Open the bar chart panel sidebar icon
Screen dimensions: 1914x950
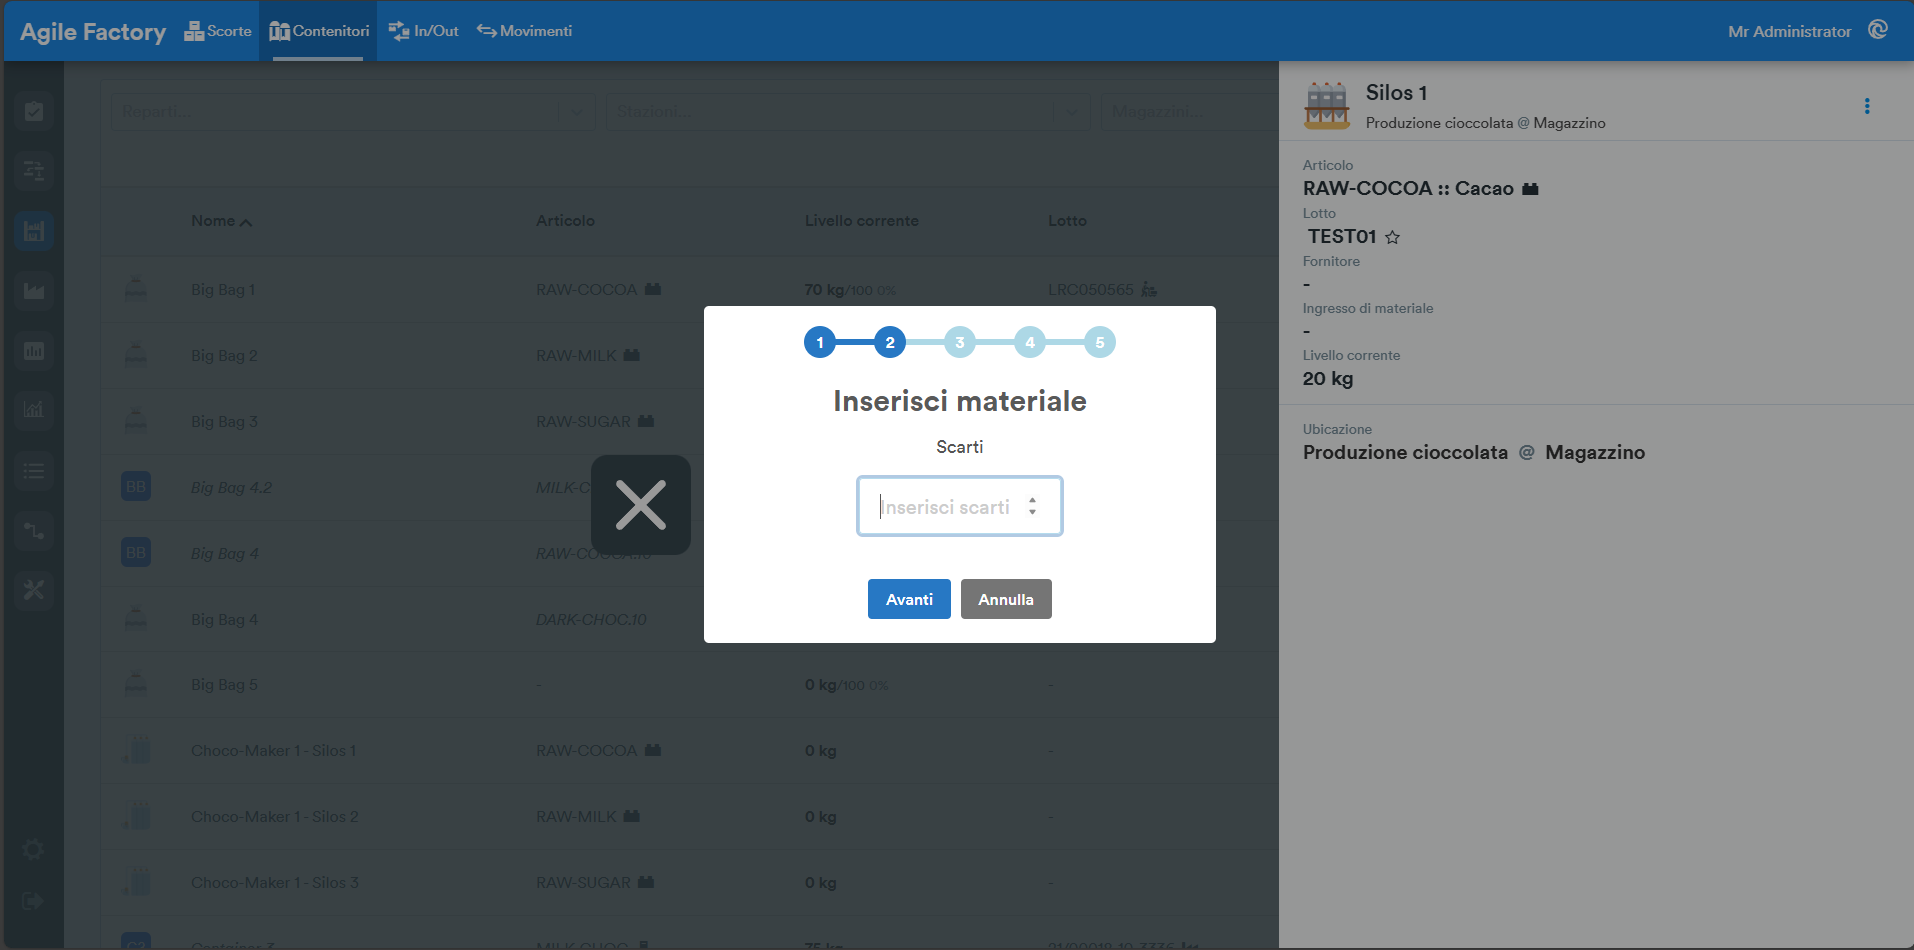coord(34,350)
